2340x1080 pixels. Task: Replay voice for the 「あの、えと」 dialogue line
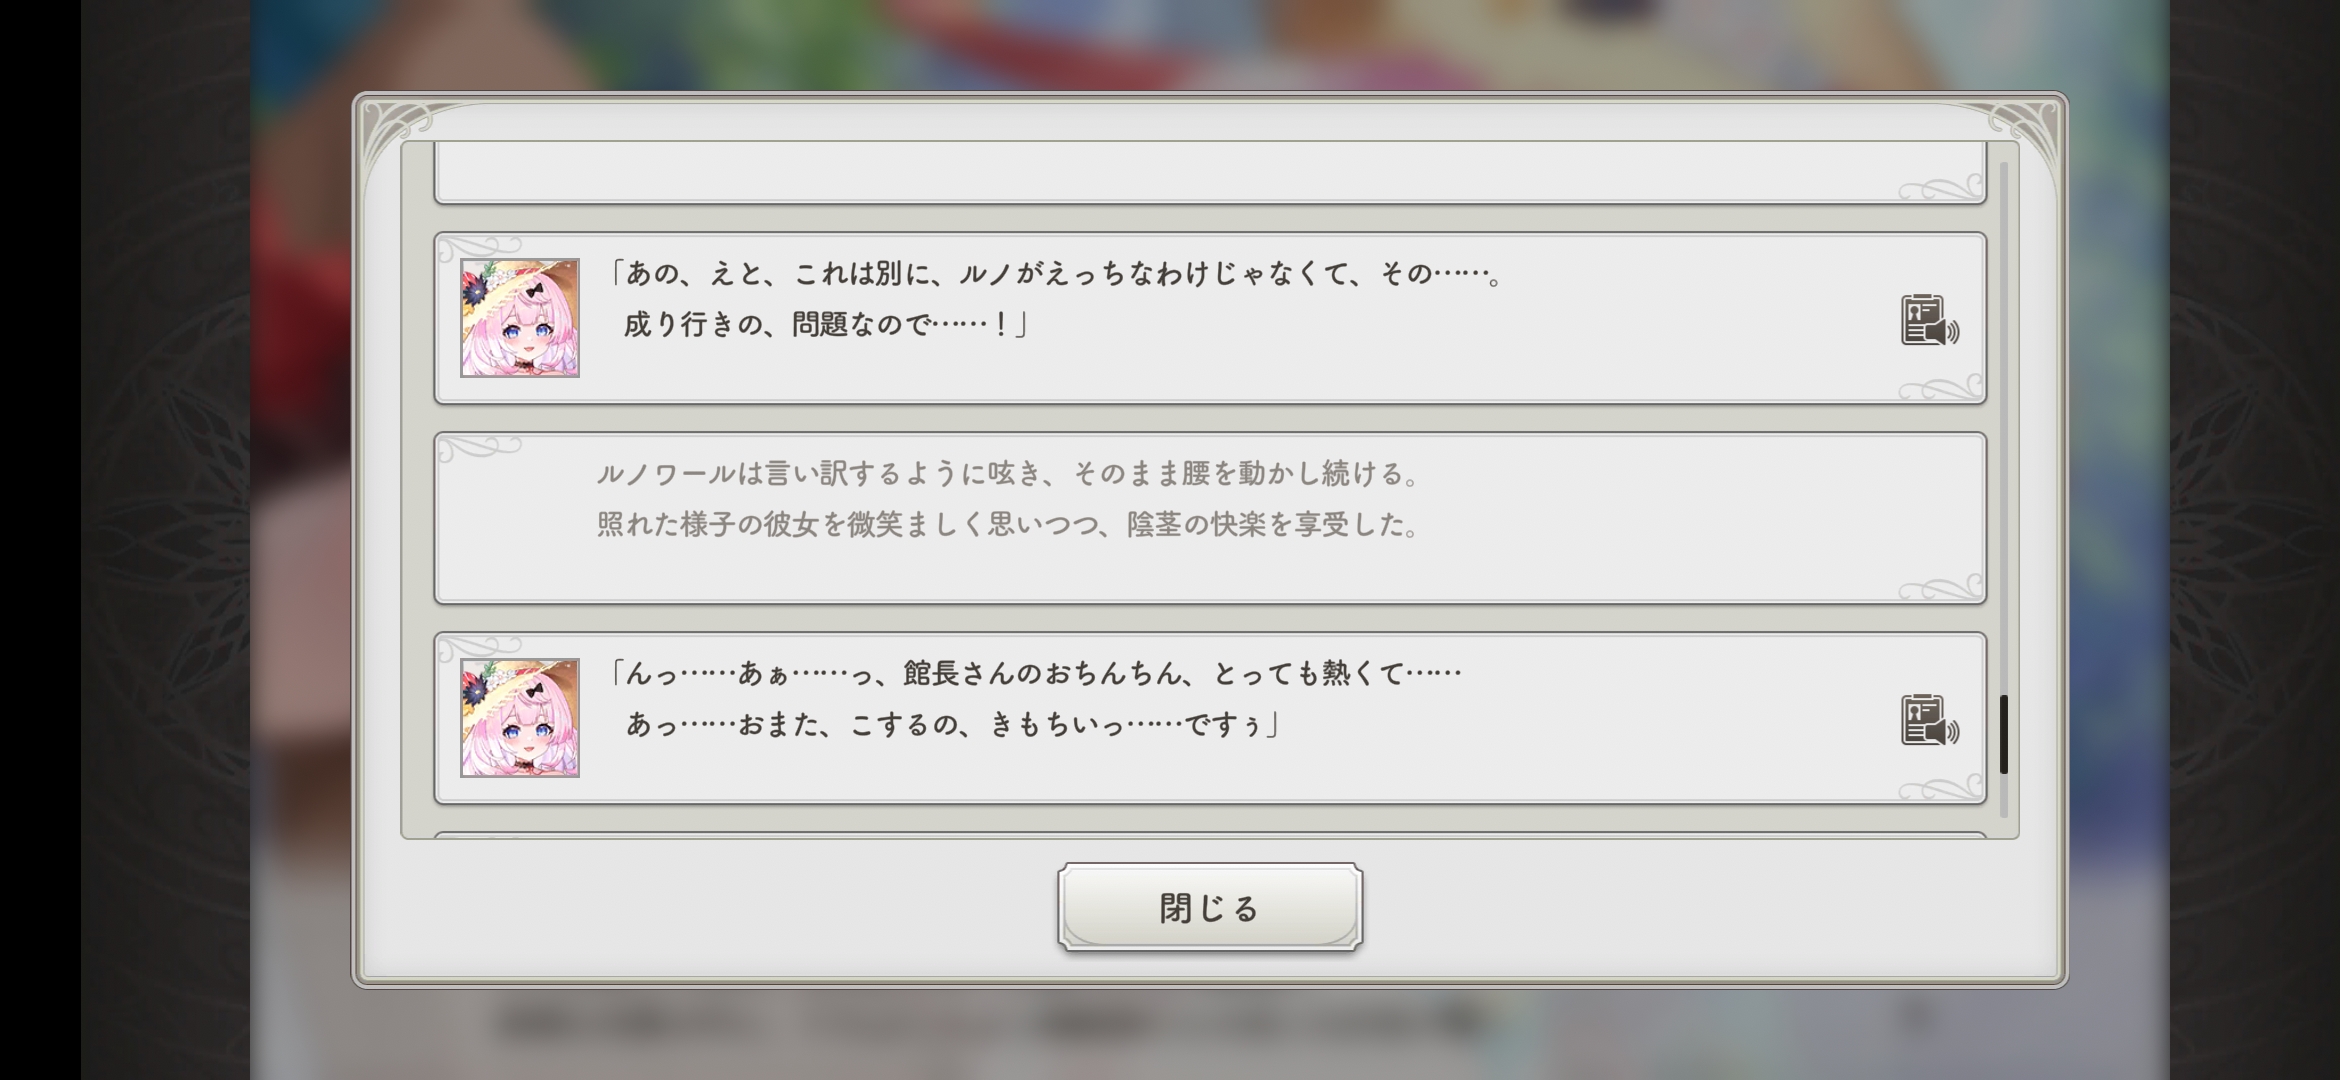[1929, 320]
